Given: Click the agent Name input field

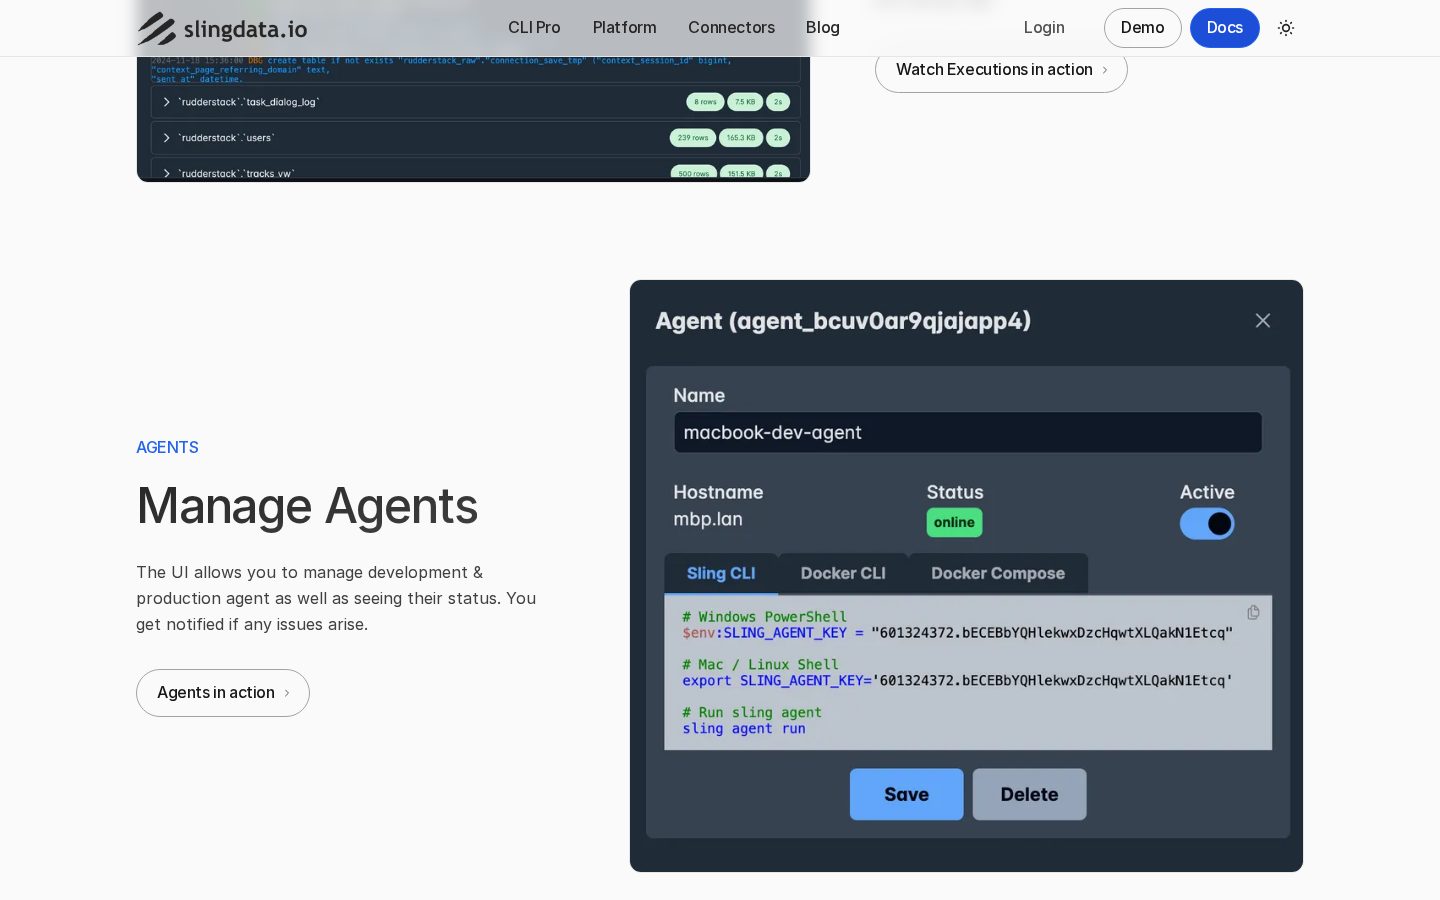Looking at the screenshot, I should [x=968, y=433].
